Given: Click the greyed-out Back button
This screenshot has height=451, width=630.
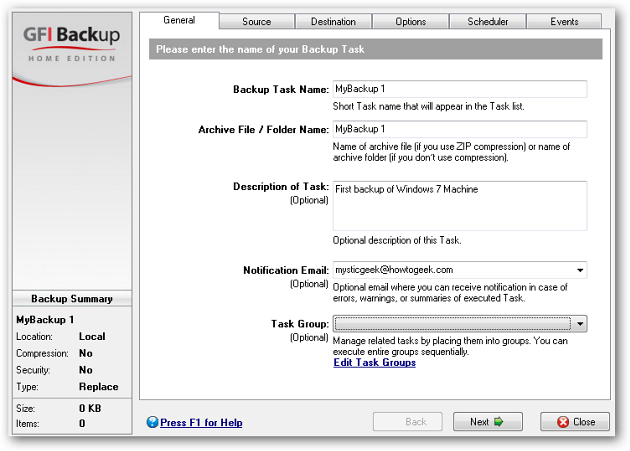Looking at the screenshot, I should 407,422.
